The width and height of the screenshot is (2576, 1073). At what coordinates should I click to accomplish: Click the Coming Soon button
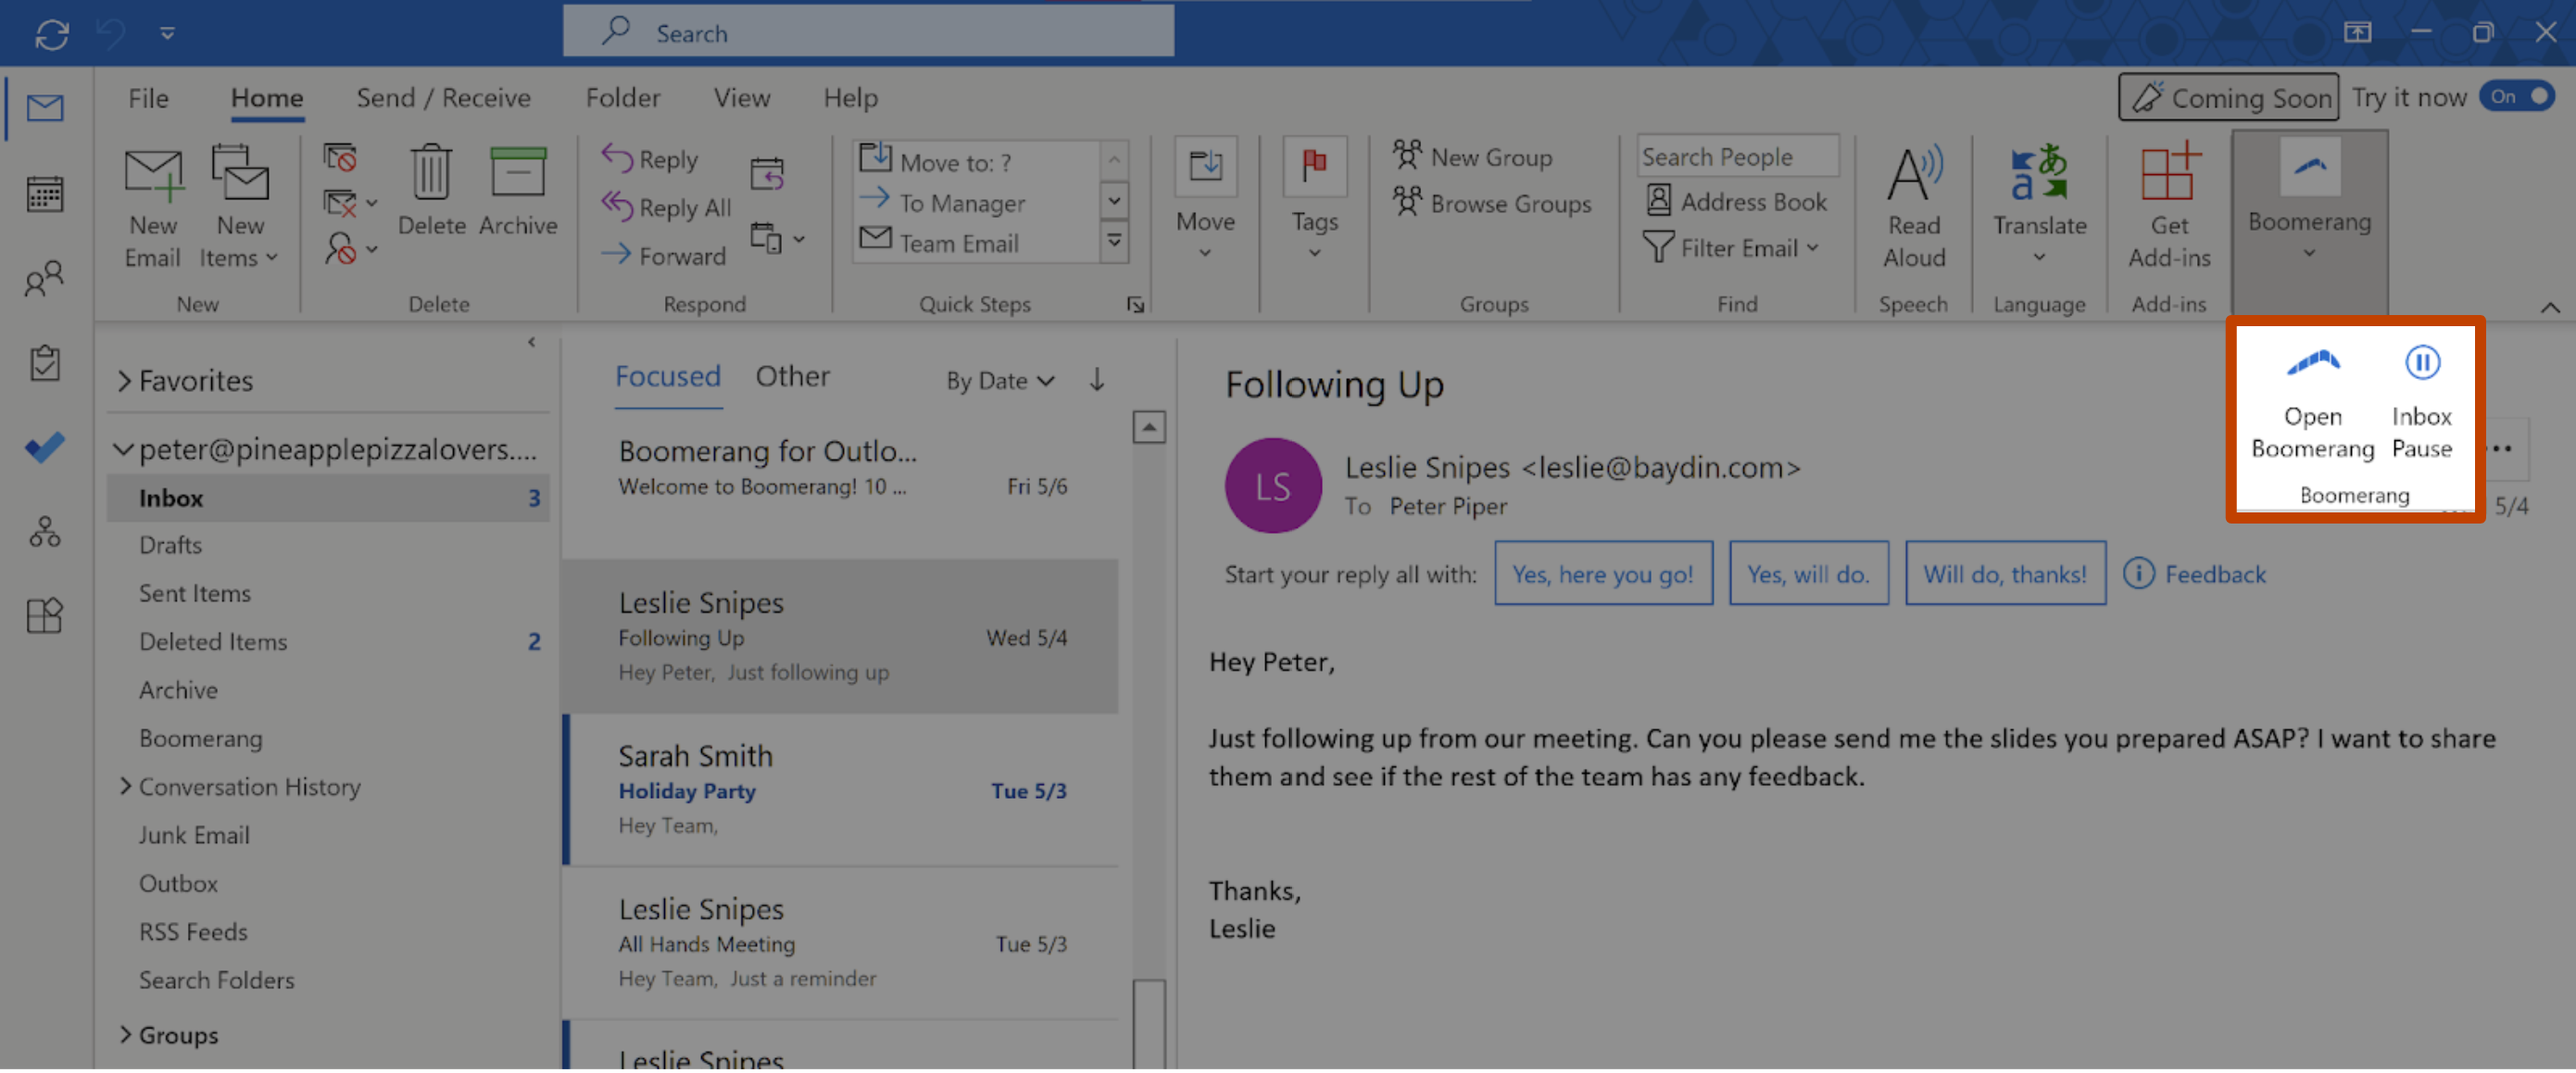pyautogui.click(x=2228, y=97)
